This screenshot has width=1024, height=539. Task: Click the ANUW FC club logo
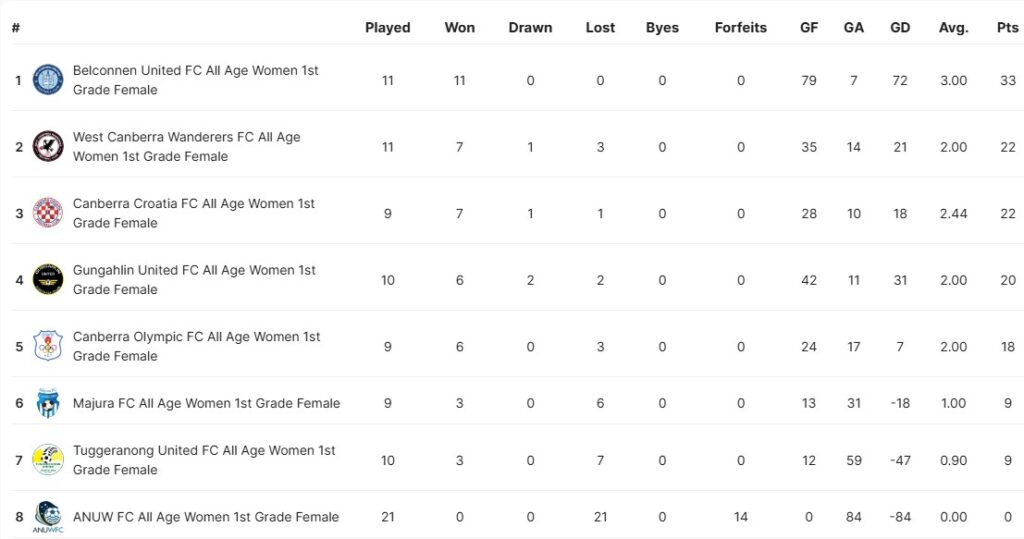48,517
